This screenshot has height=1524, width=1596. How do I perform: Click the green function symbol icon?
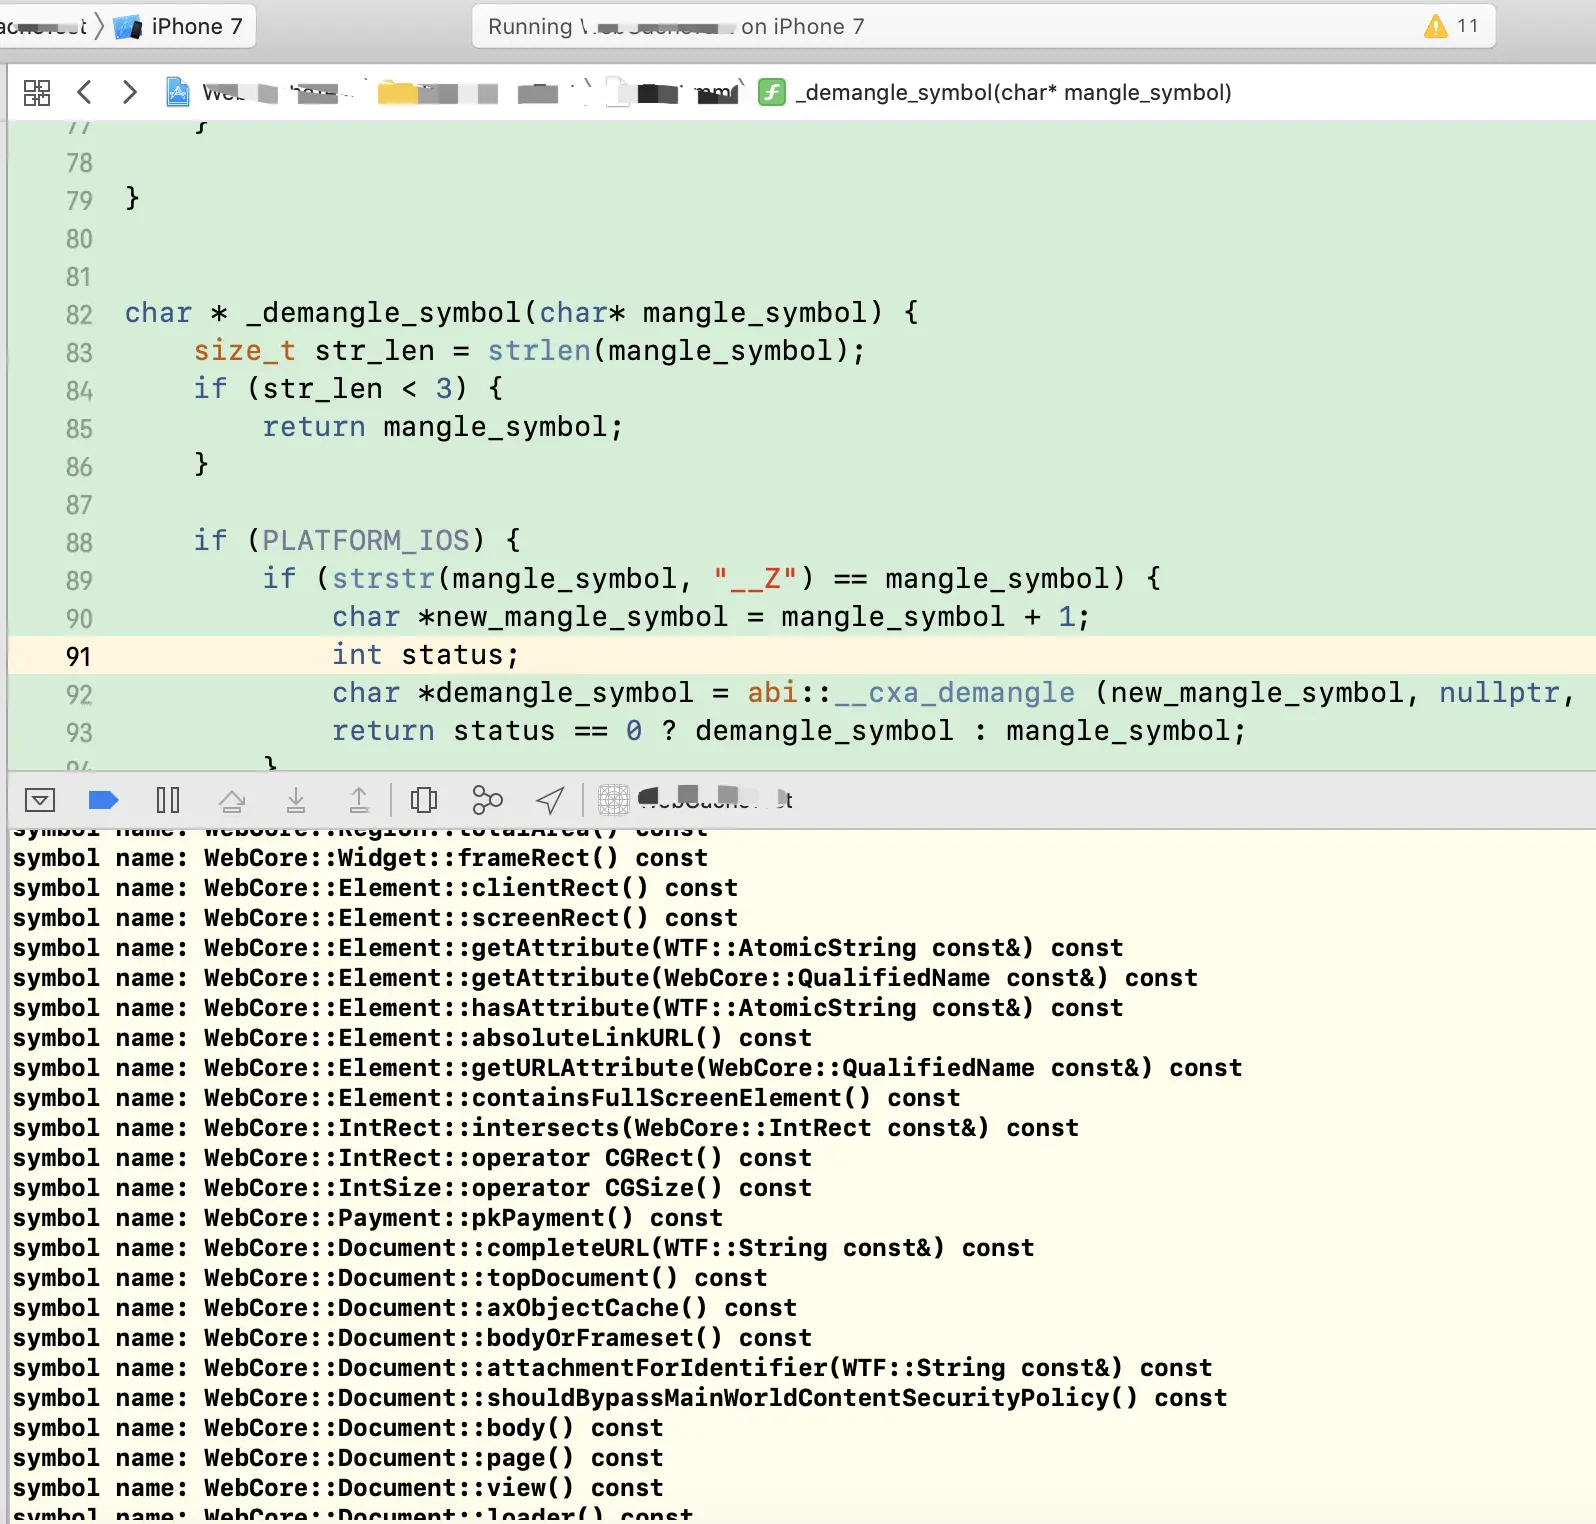point(772,92)
